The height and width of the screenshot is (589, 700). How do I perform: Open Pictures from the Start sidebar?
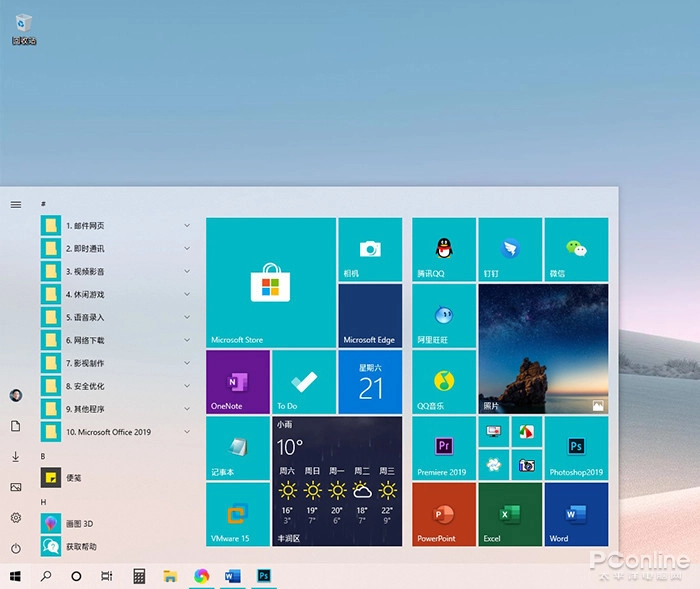(x=16, y=487)
